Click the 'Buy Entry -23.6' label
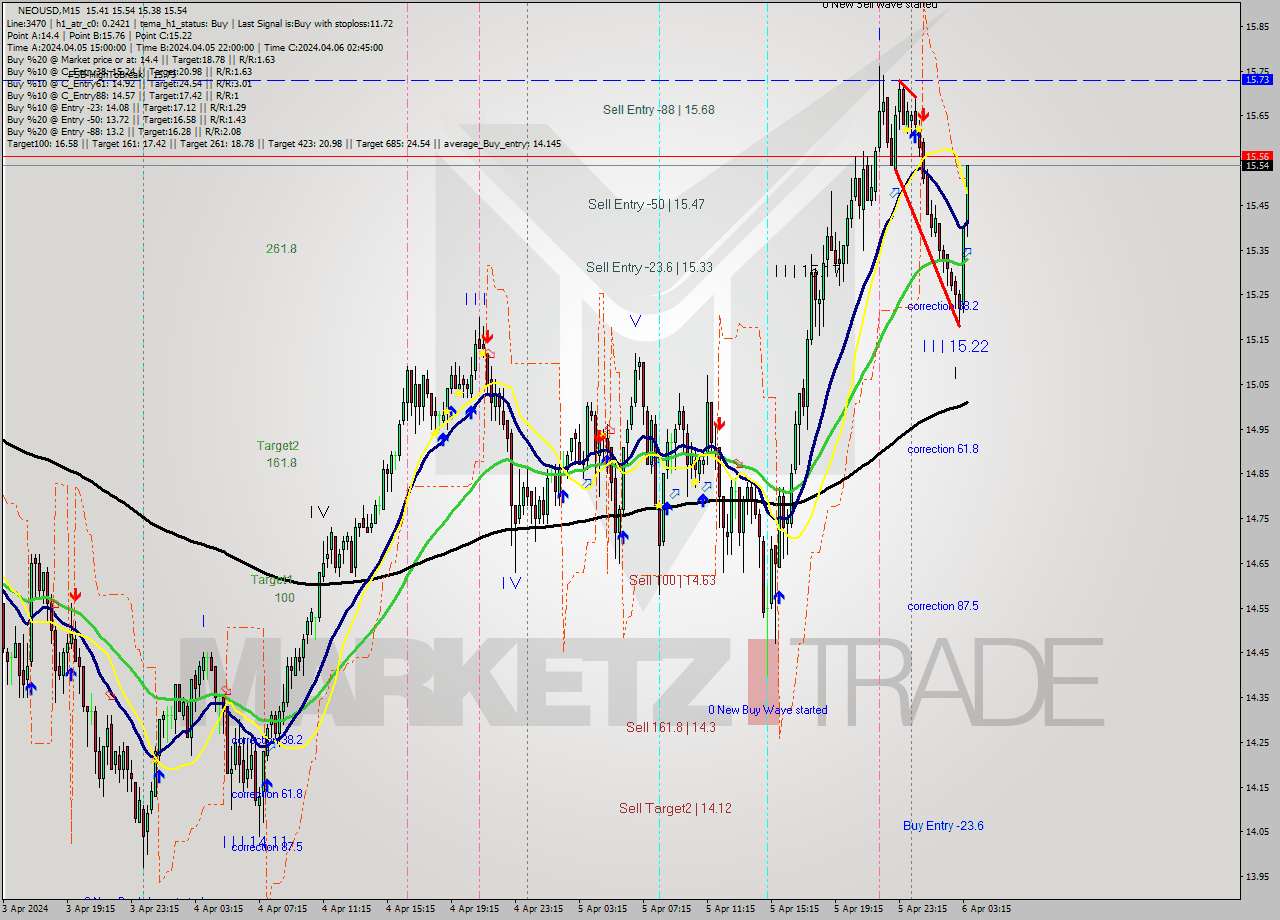 [943, 825]
